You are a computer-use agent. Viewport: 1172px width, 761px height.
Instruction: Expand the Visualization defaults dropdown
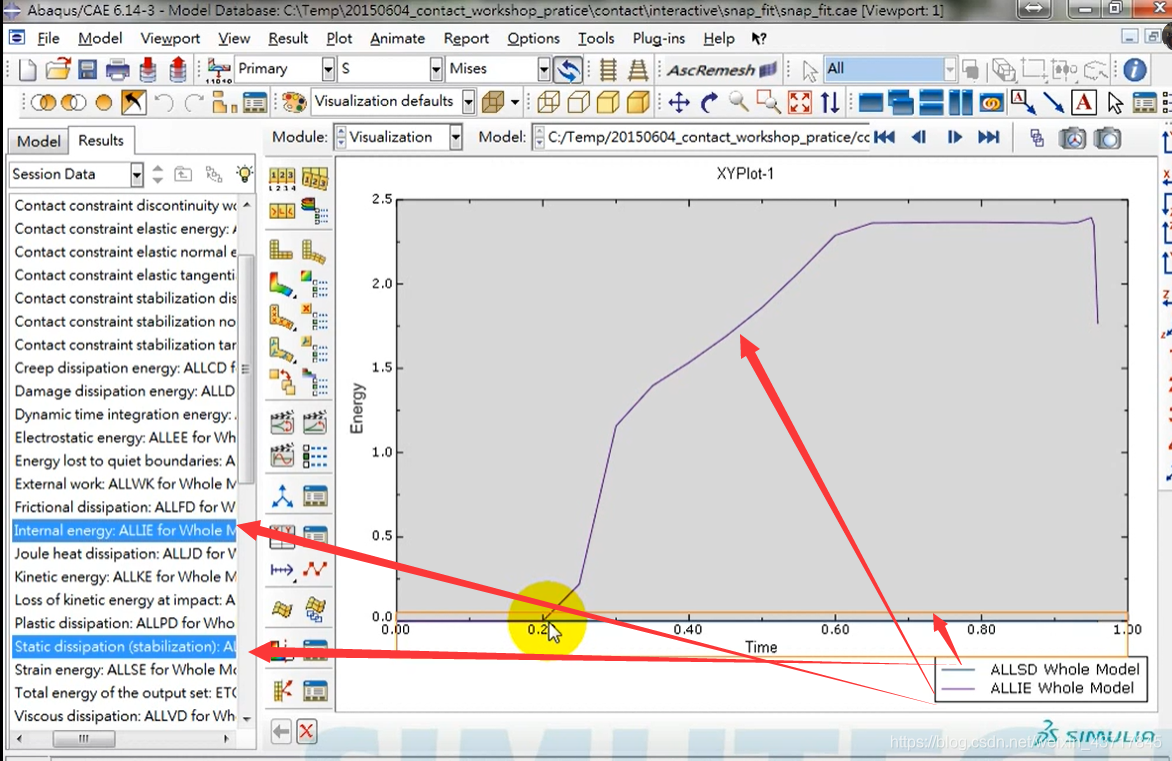469,102
